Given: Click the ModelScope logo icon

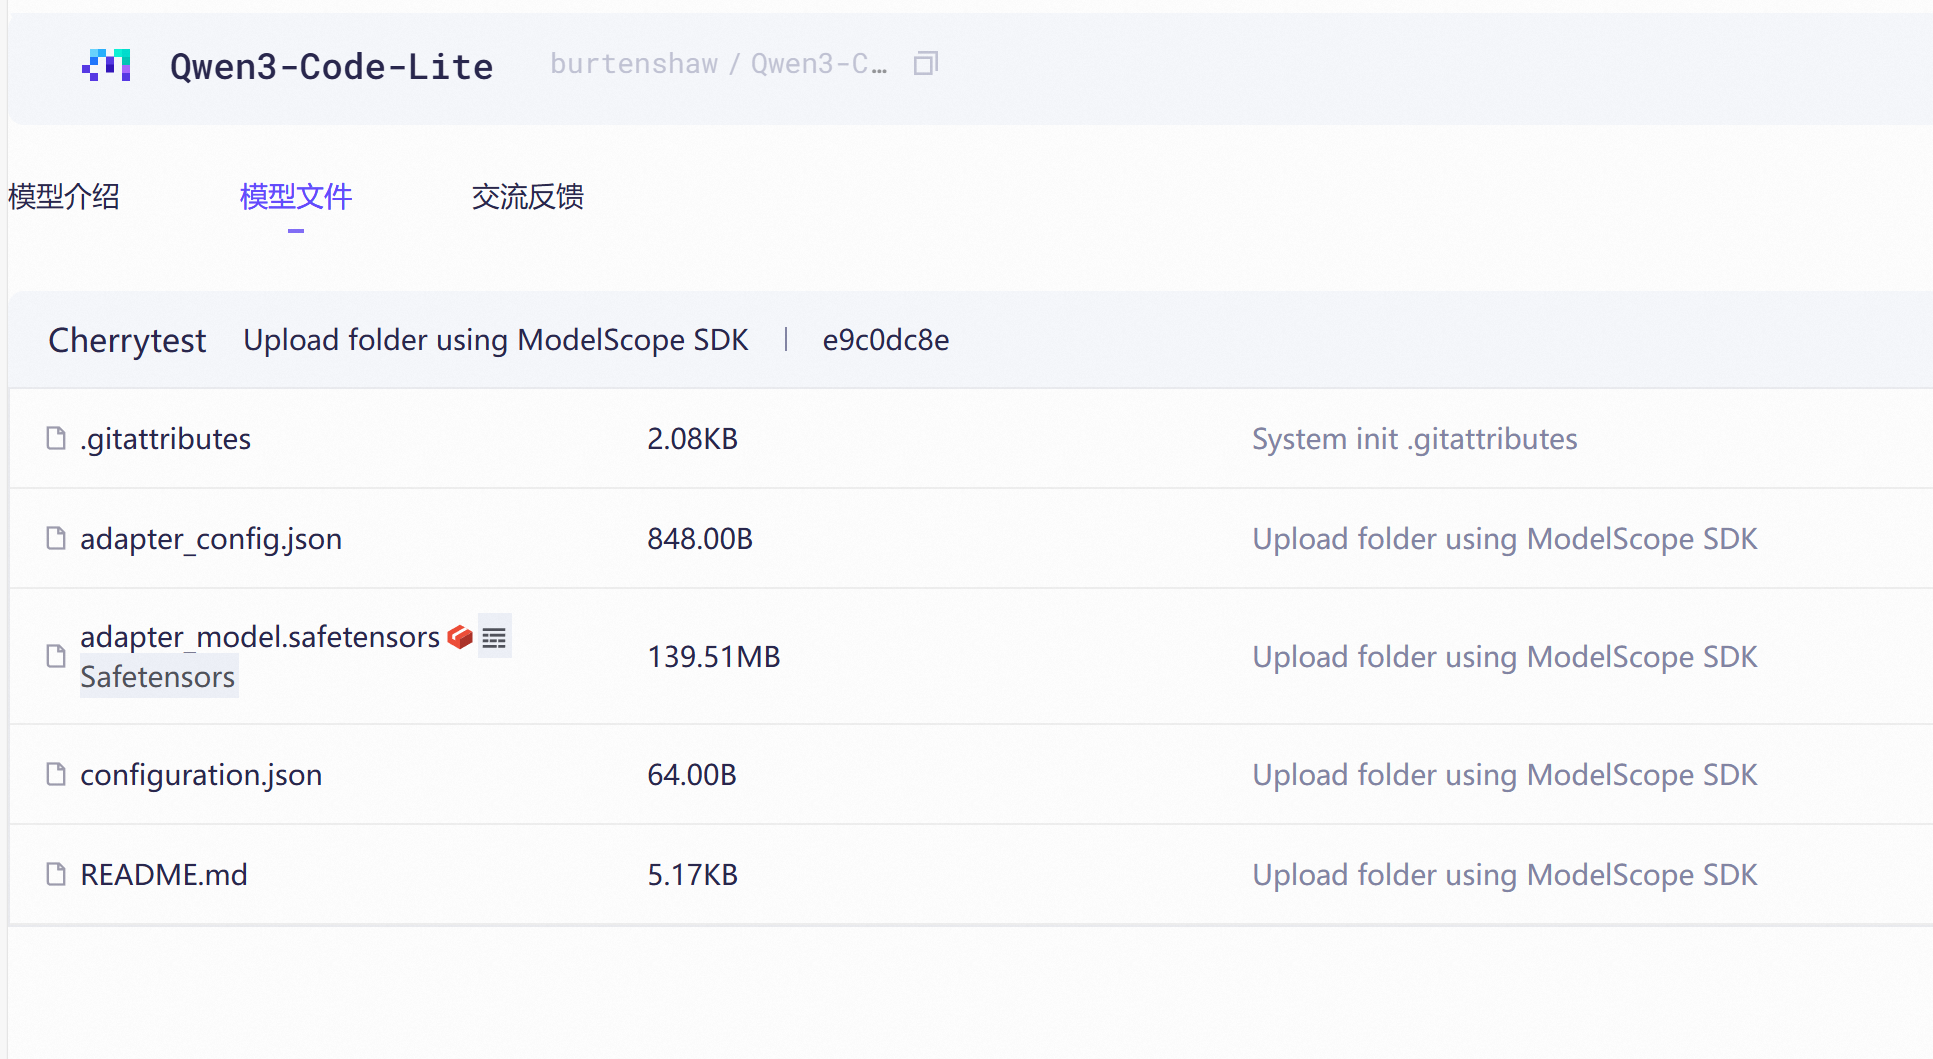Looking at the screenshot, I should [106, 66].
